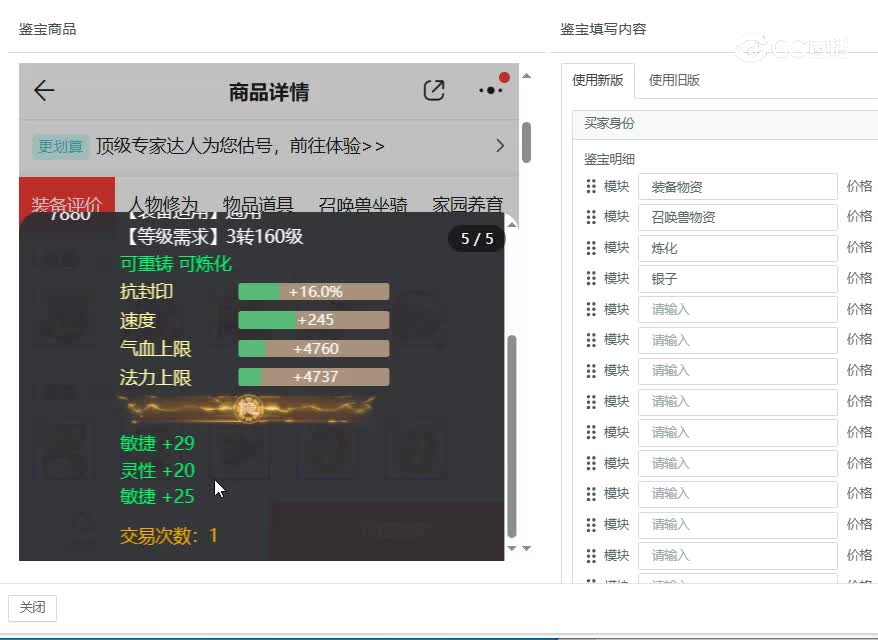Click the 关闭 button at bottom left

point(33,608)
